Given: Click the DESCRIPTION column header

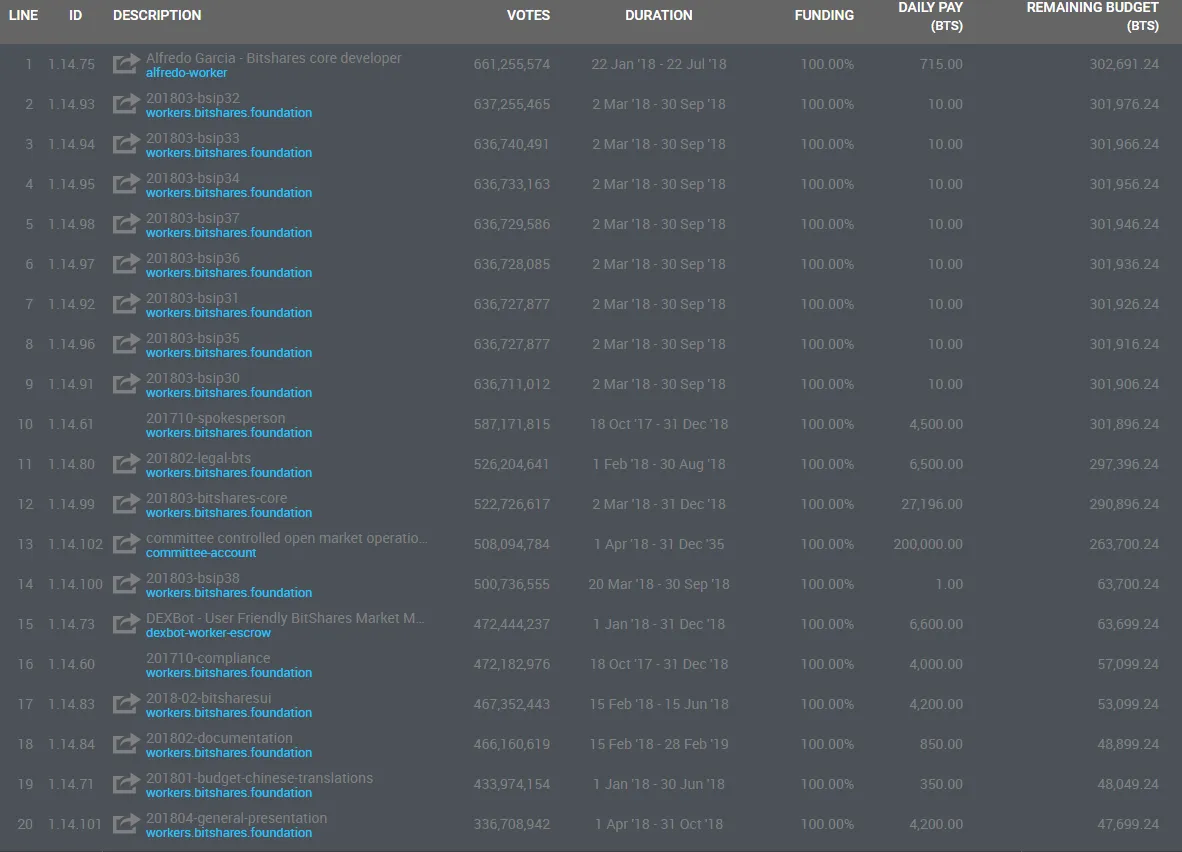Looking at the screenshot, I should pos(157,15).
